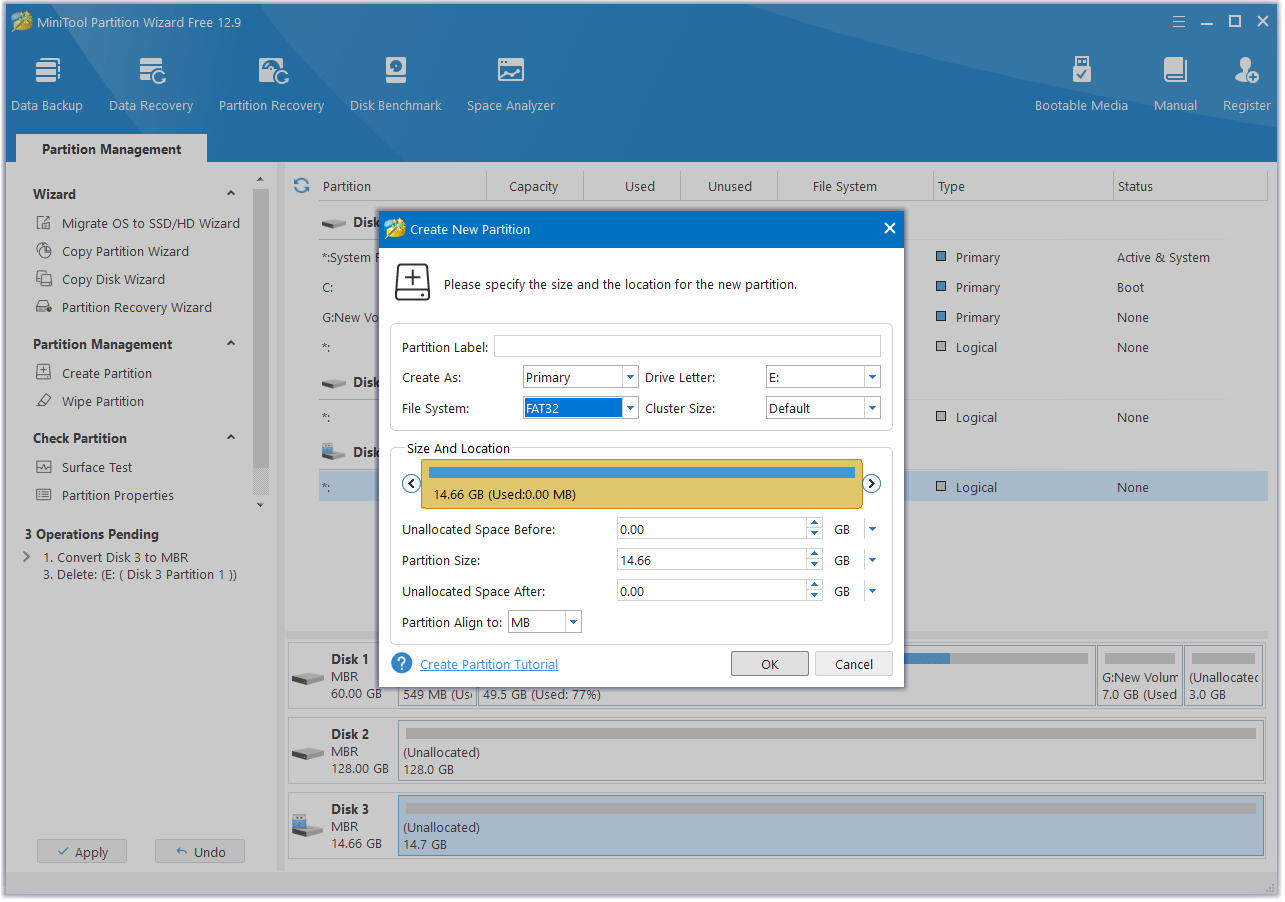Select the pending Delete E: operation

pyautogui.click(x=139, y=574)
